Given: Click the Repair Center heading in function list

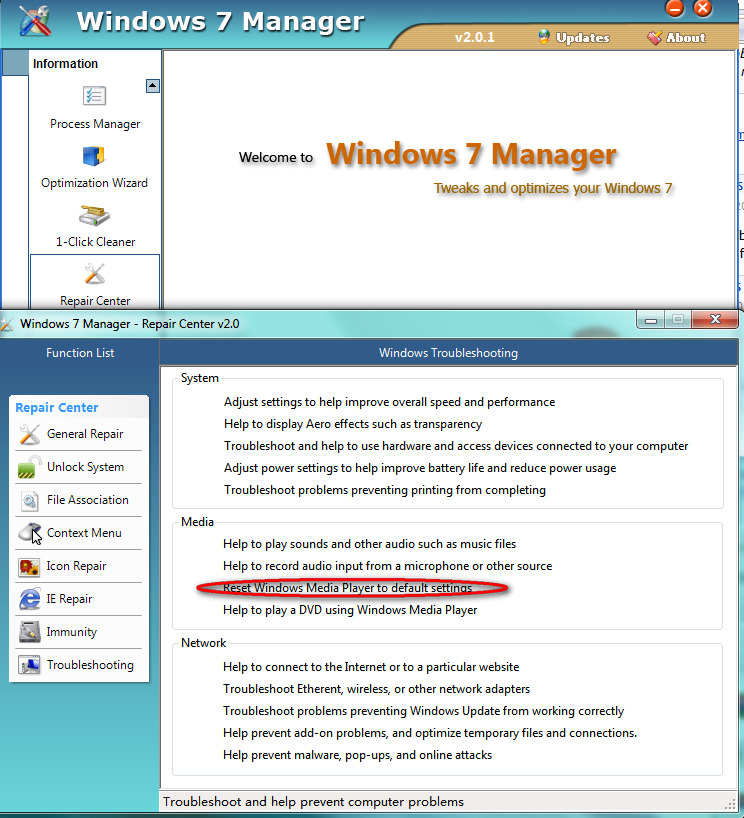Looking at the screenshot, I should [56, 407].
